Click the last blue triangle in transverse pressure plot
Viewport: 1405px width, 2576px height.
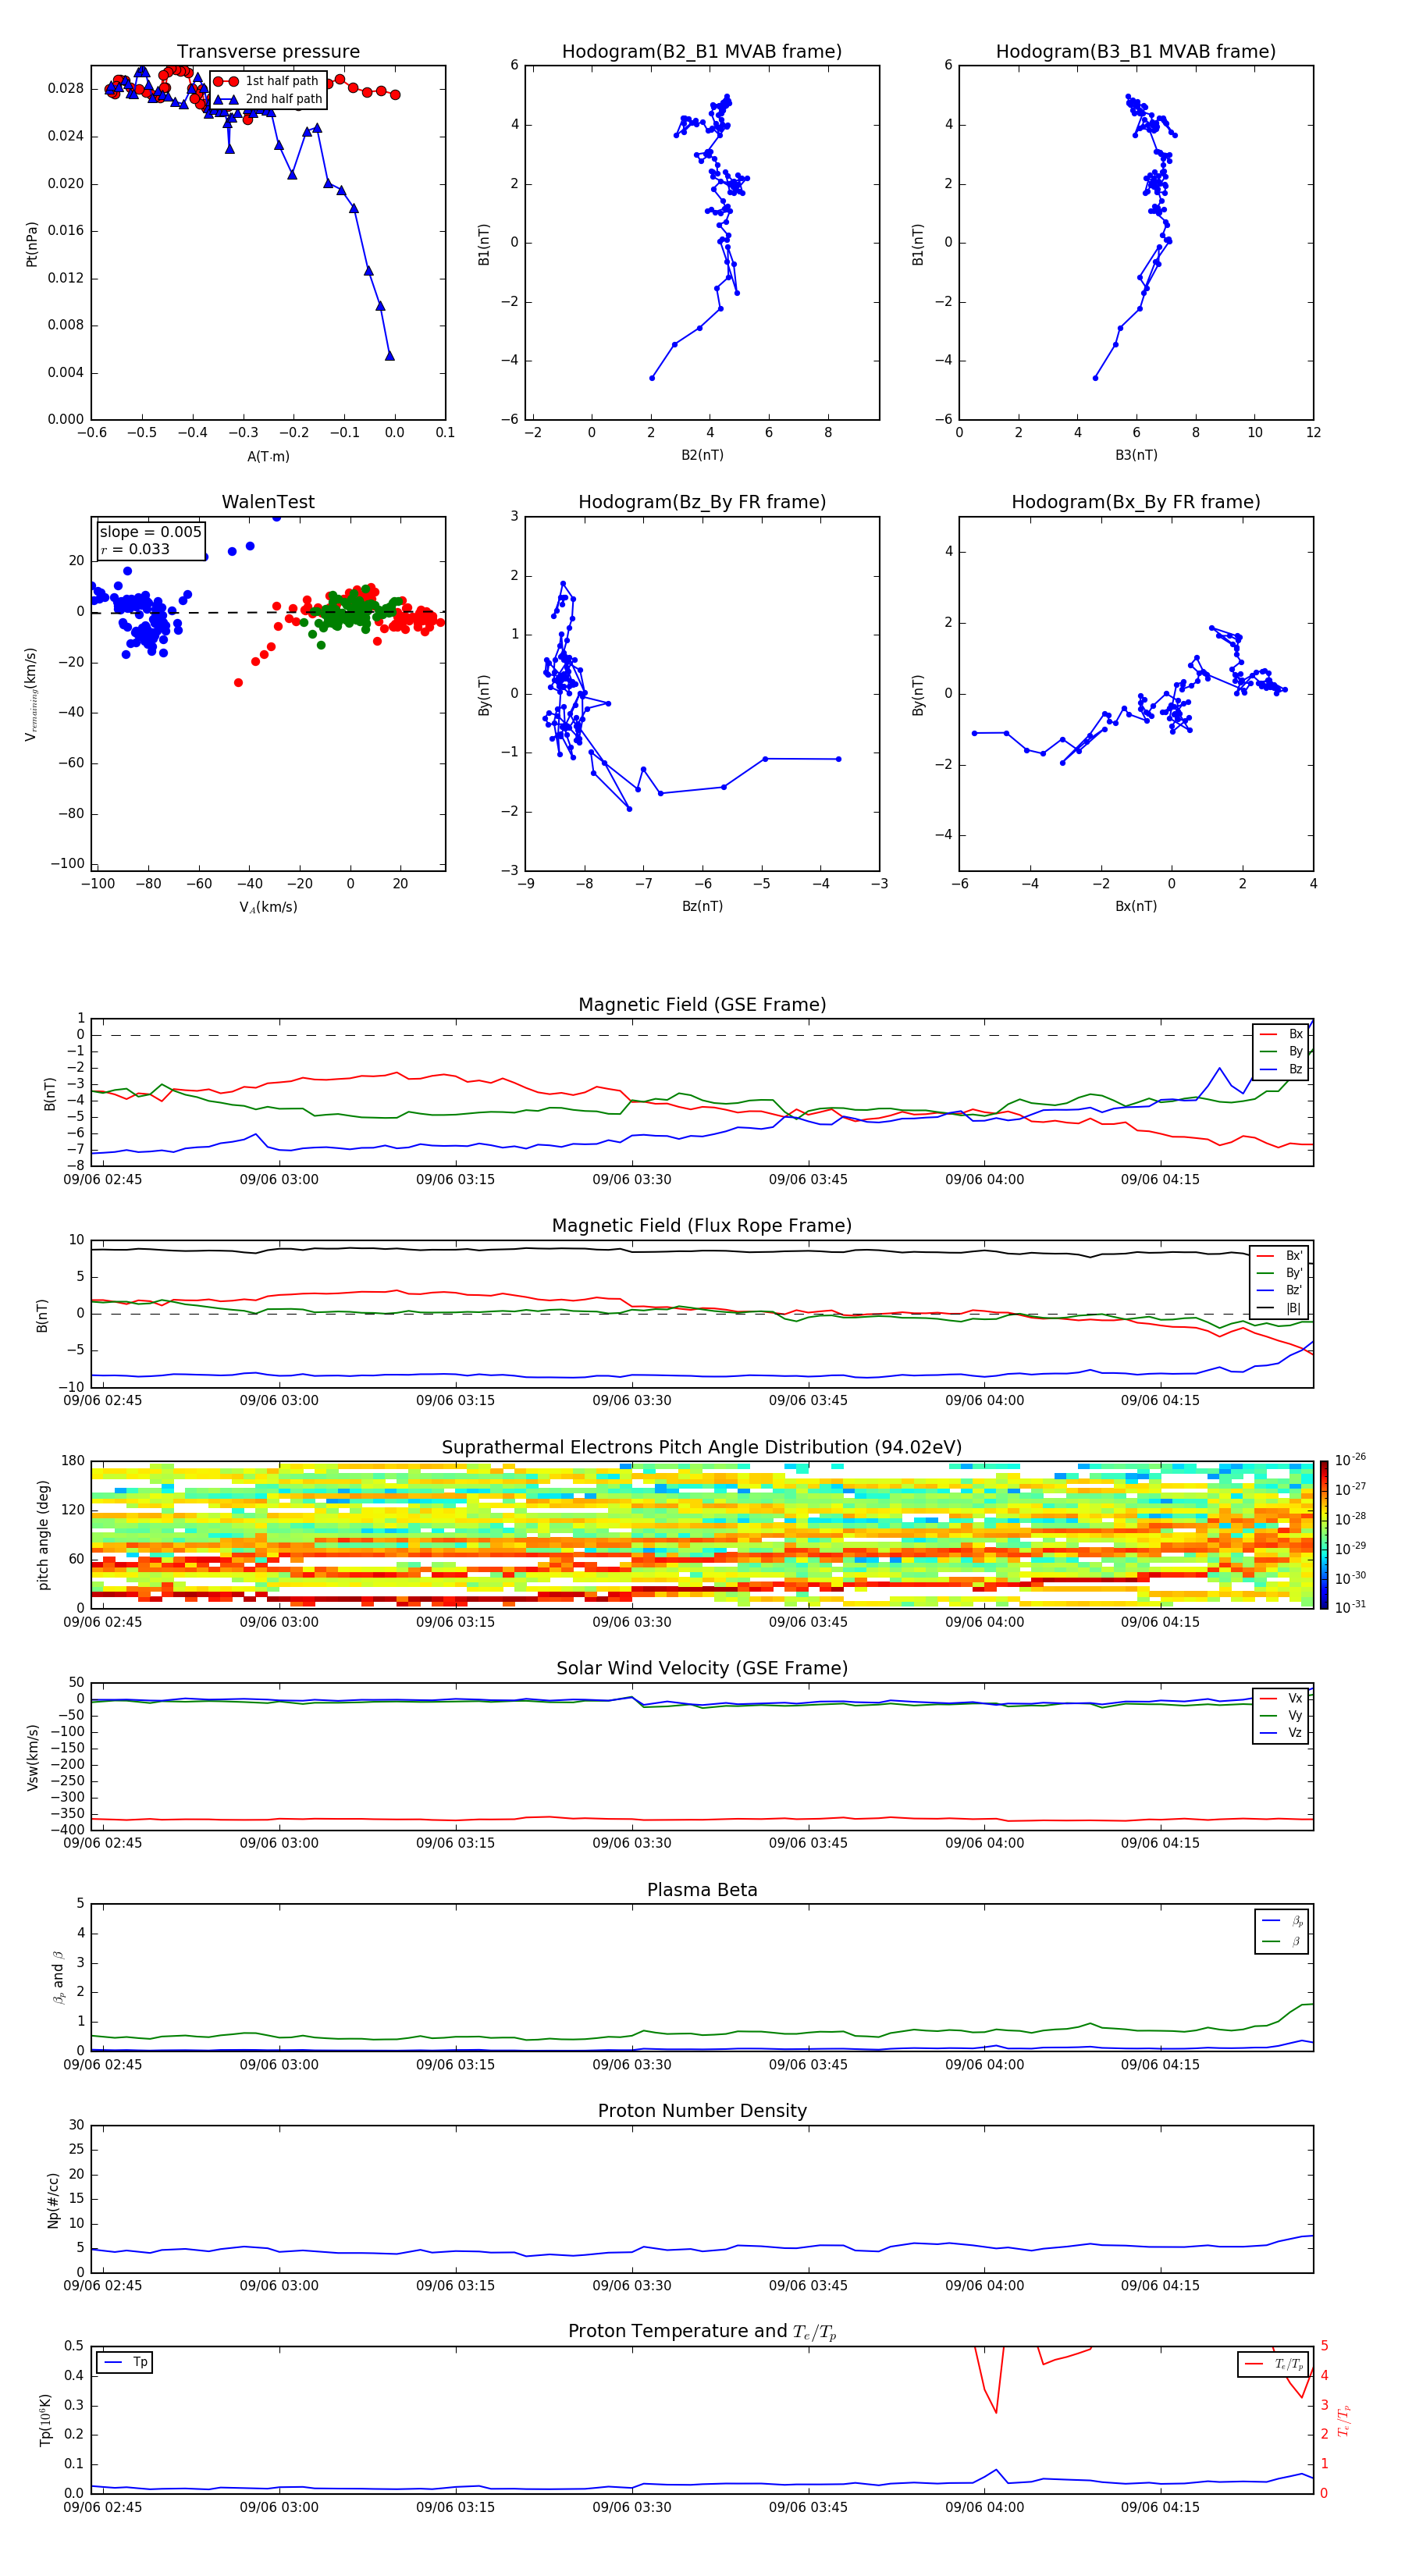pos(390,356)
